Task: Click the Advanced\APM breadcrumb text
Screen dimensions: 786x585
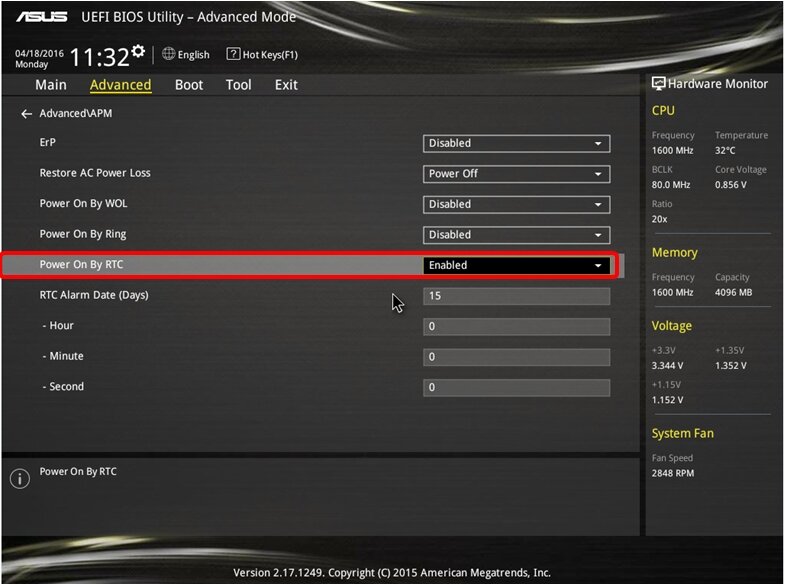Action: (76, 113)
